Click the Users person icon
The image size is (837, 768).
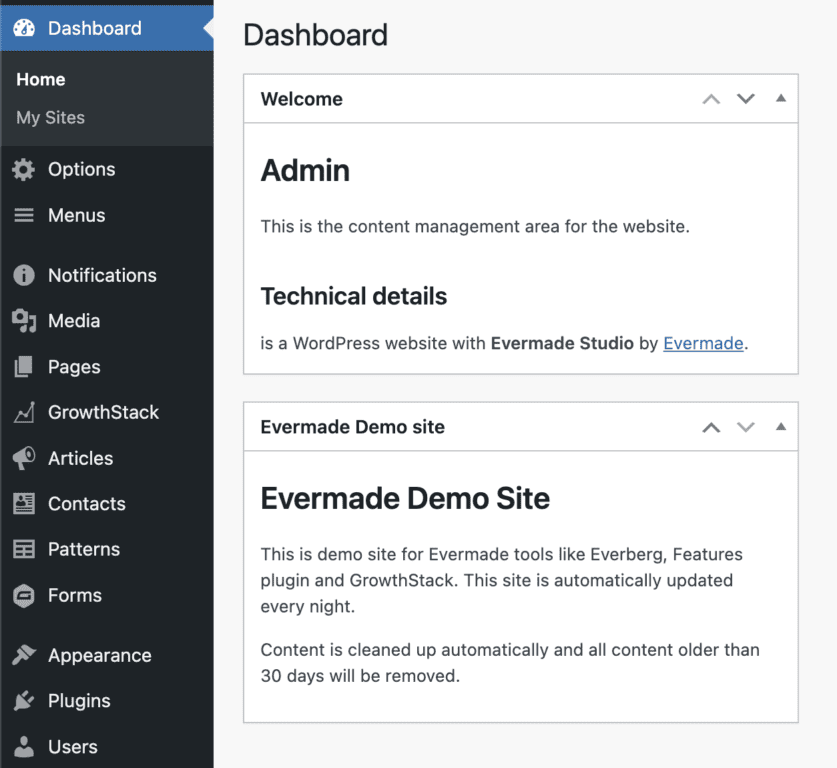click(x=23, y=747)
